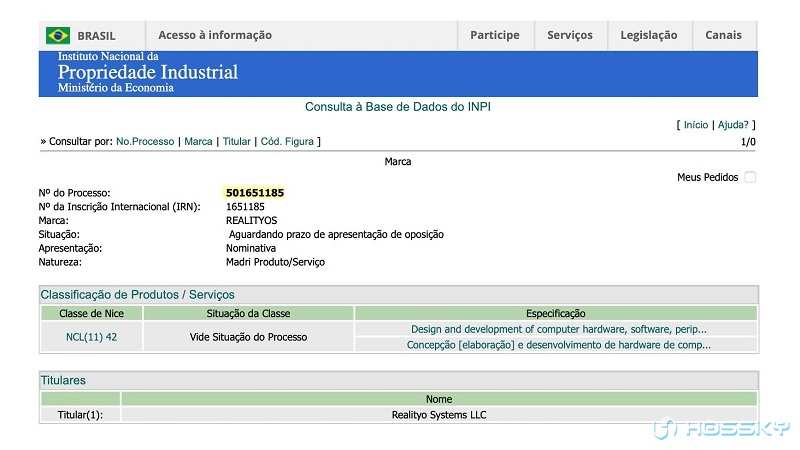Click the Propriedade Industrial banner title

[147, 72]
